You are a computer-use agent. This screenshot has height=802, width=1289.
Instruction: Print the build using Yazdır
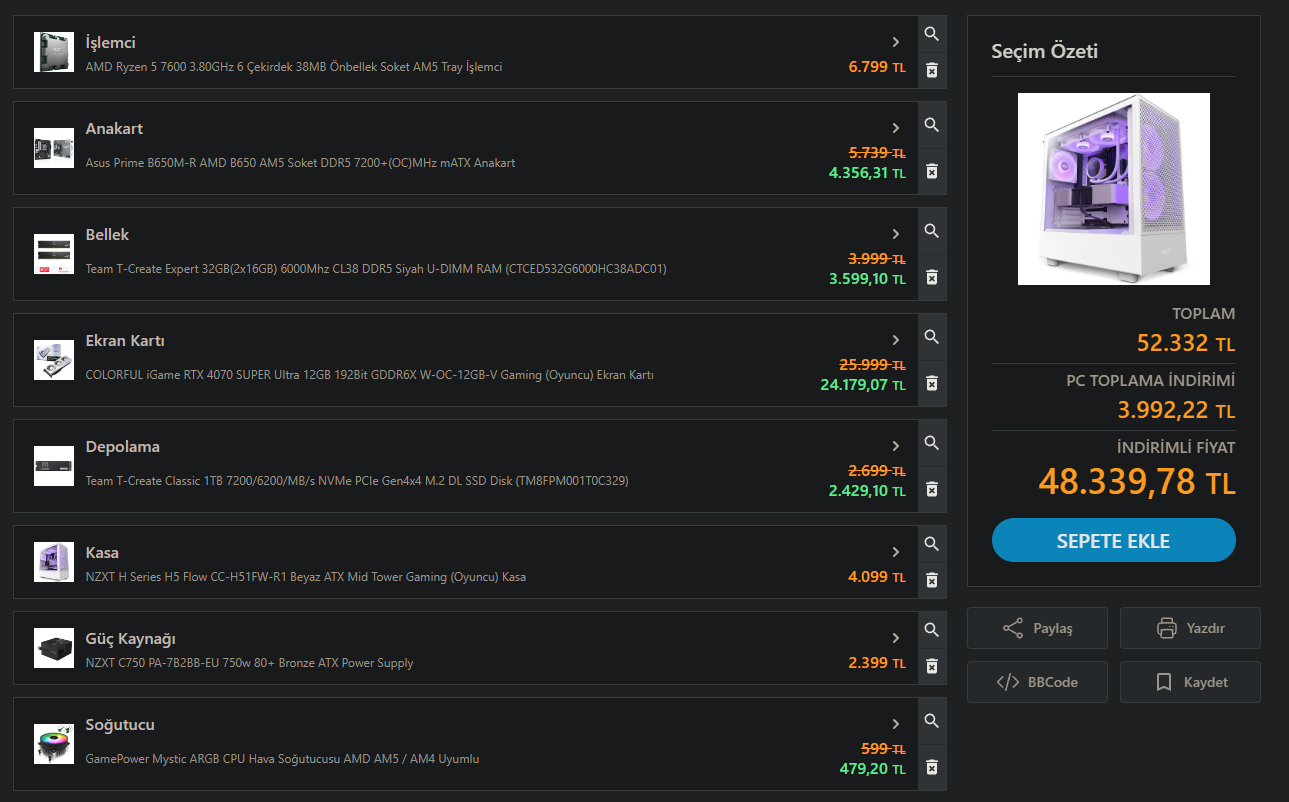(1190, 628)
